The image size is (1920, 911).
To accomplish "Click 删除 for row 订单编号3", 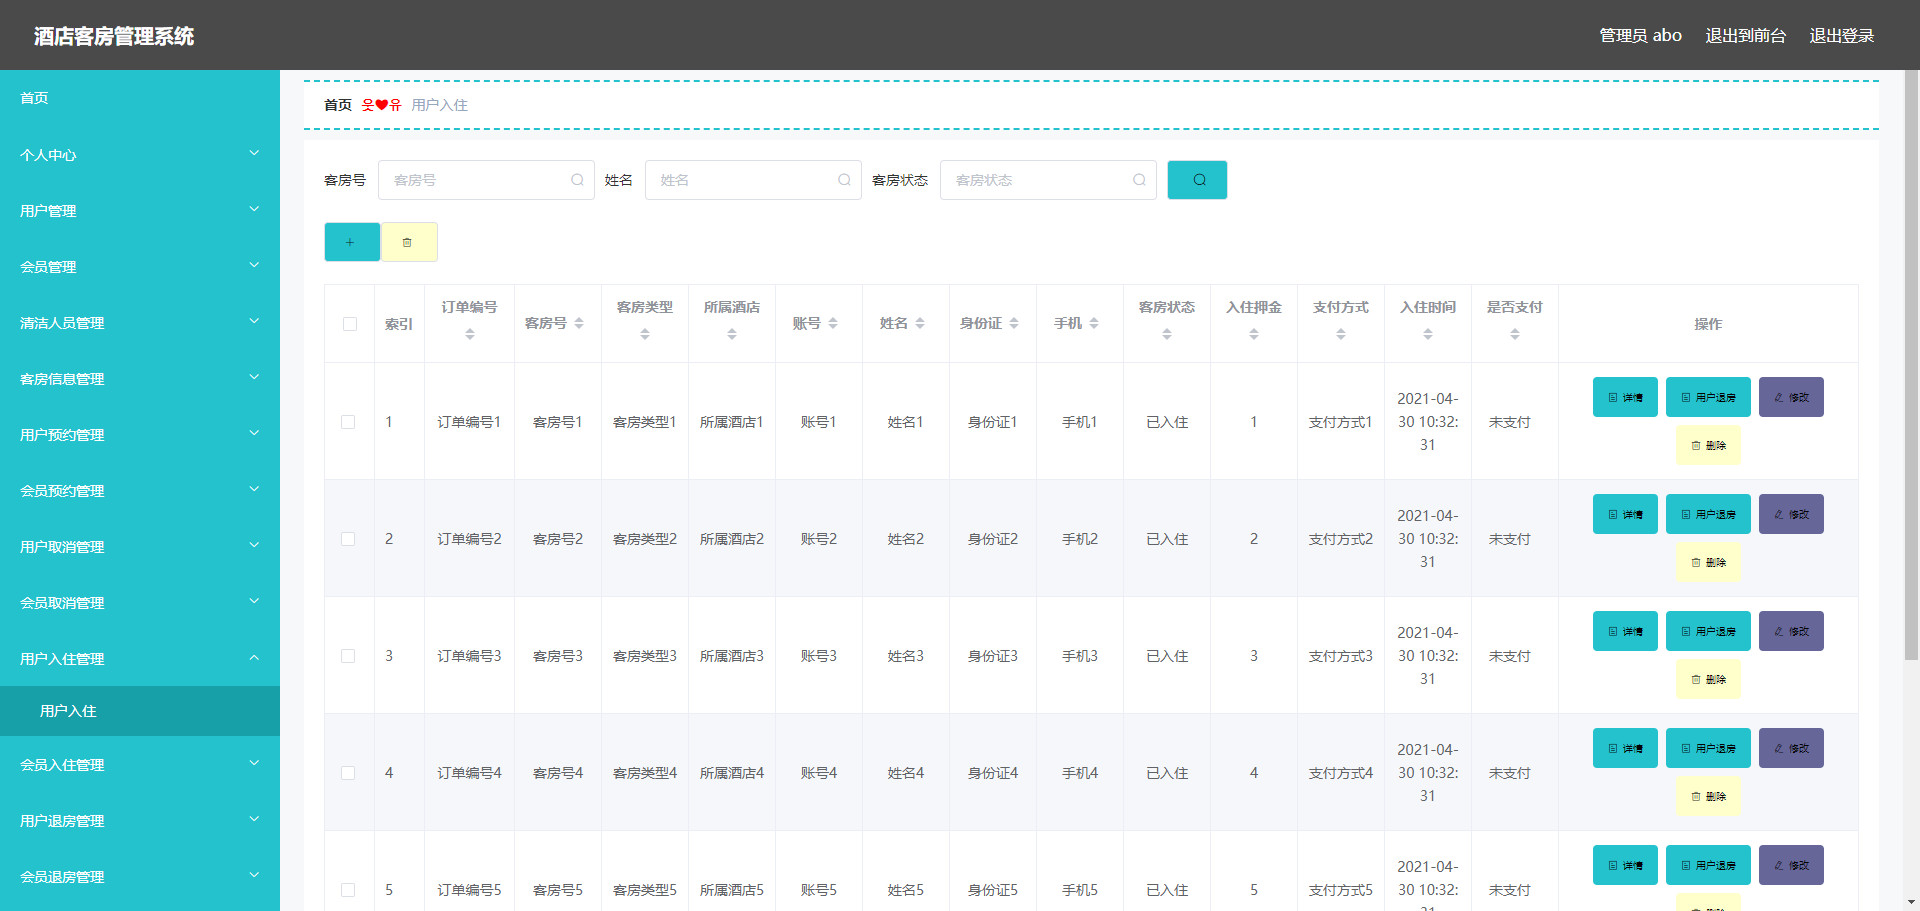I will (x=1708, y=679).
